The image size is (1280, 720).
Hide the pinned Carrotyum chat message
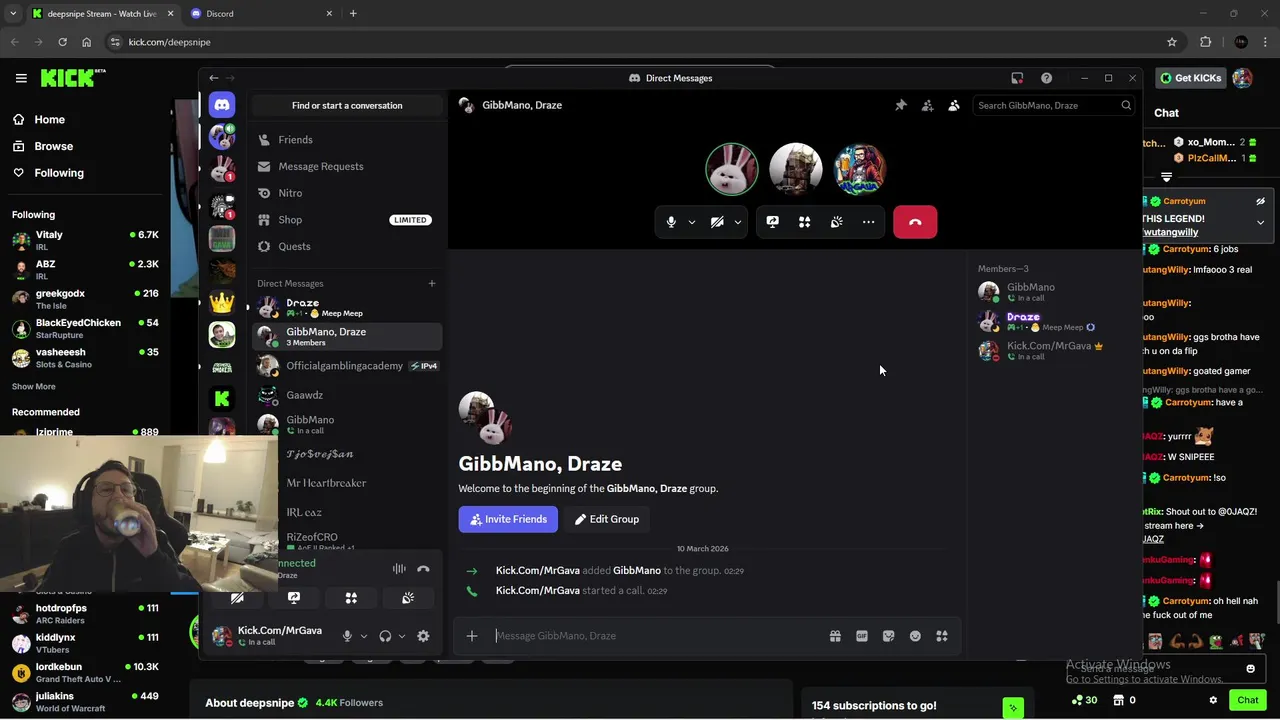(1260, 202)
